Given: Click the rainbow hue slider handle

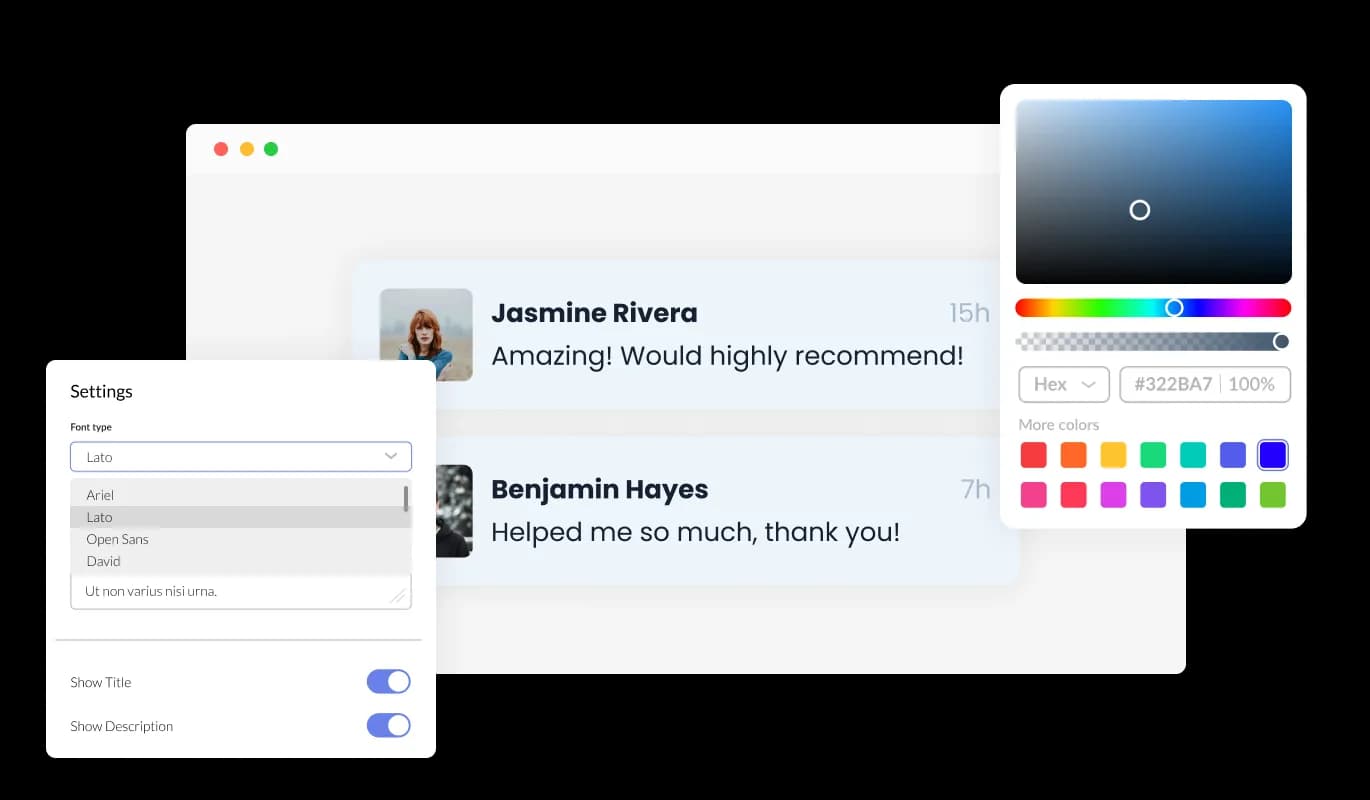Looking at the screenshot, I should pyautogui.click(x=1175, y=308).
